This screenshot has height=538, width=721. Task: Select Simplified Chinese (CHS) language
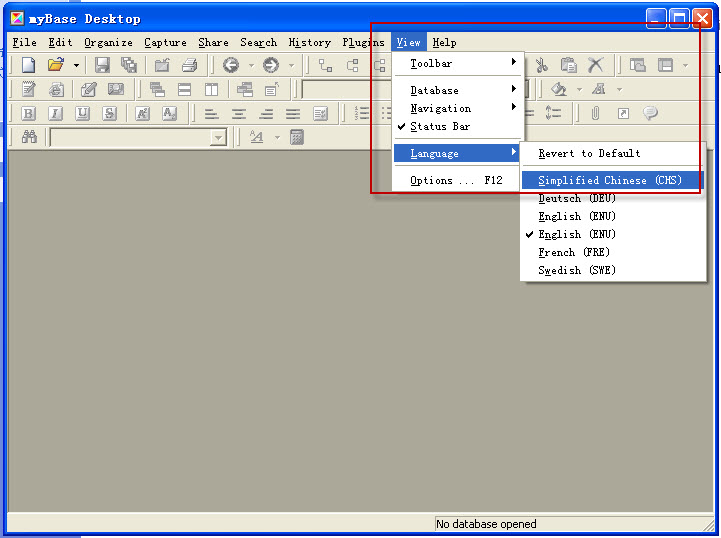[613, 180]
